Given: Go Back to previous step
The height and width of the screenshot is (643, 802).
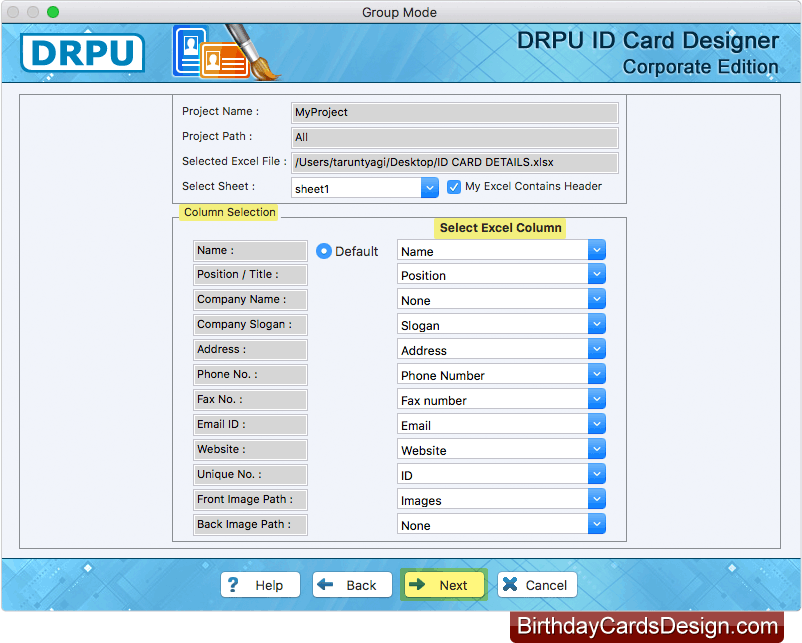Looking at the screenshot, I should click(352, 585).
